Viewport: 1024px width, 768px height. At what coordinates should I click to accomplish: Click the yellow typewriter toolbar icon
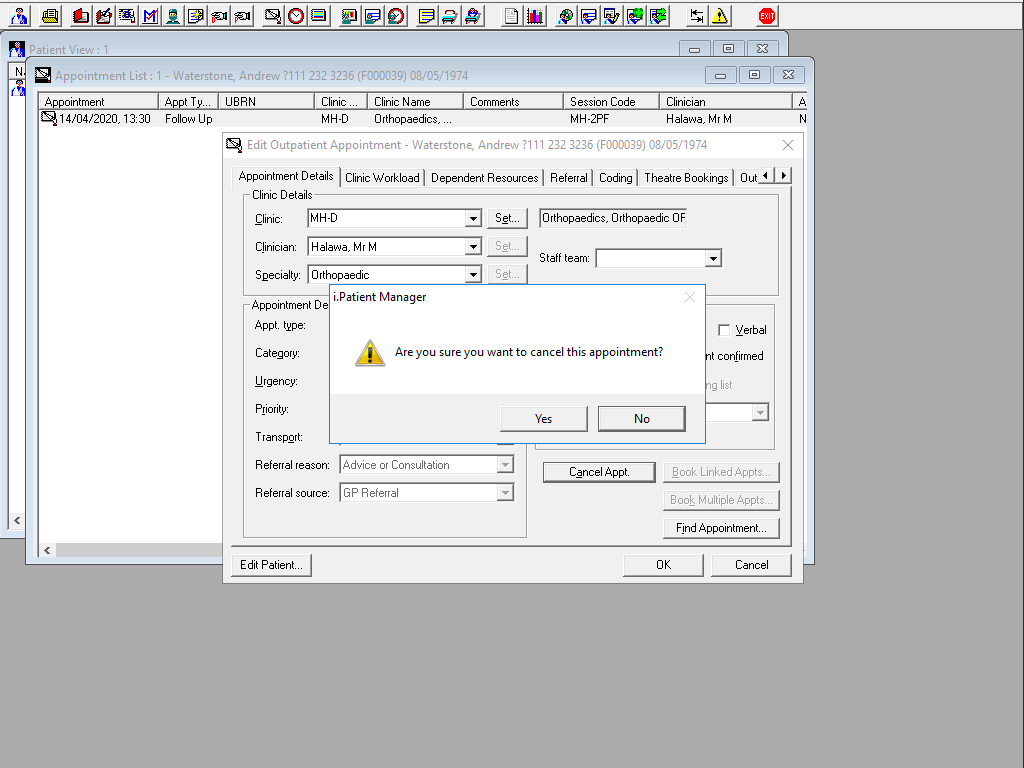coord(50,16)
